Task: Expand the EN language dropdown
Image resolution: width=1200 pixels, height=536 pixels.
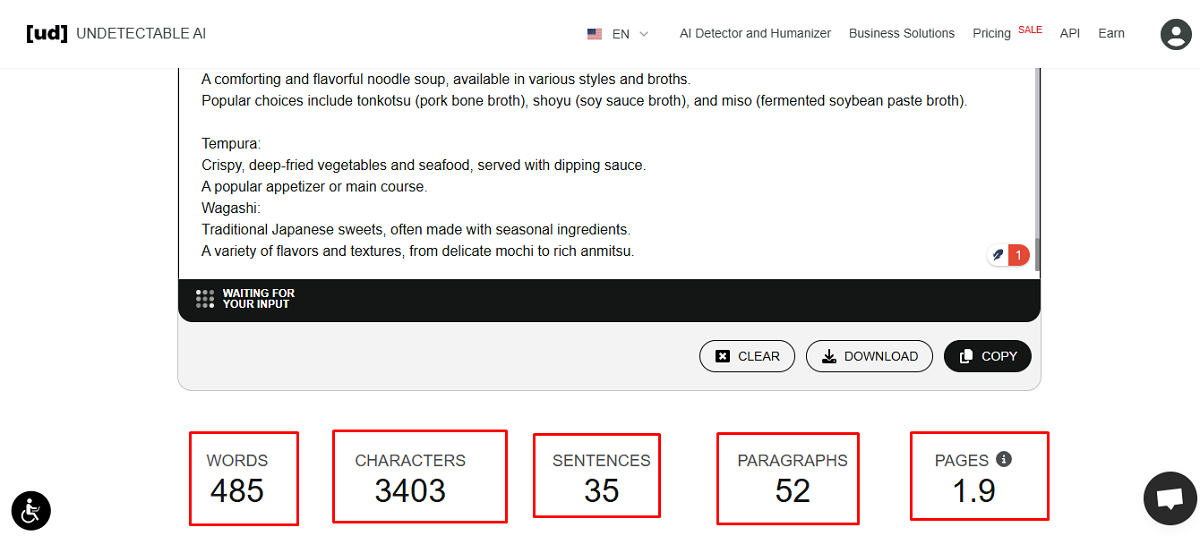Action: (630, 34)
